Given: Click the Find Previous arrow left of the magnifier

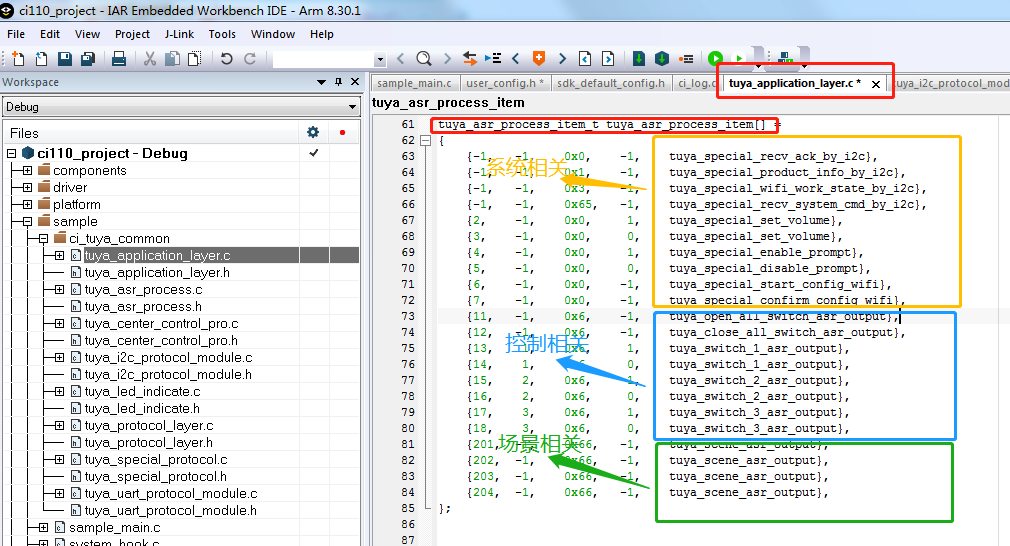Looking at the screenshot, I should (401, 59).
